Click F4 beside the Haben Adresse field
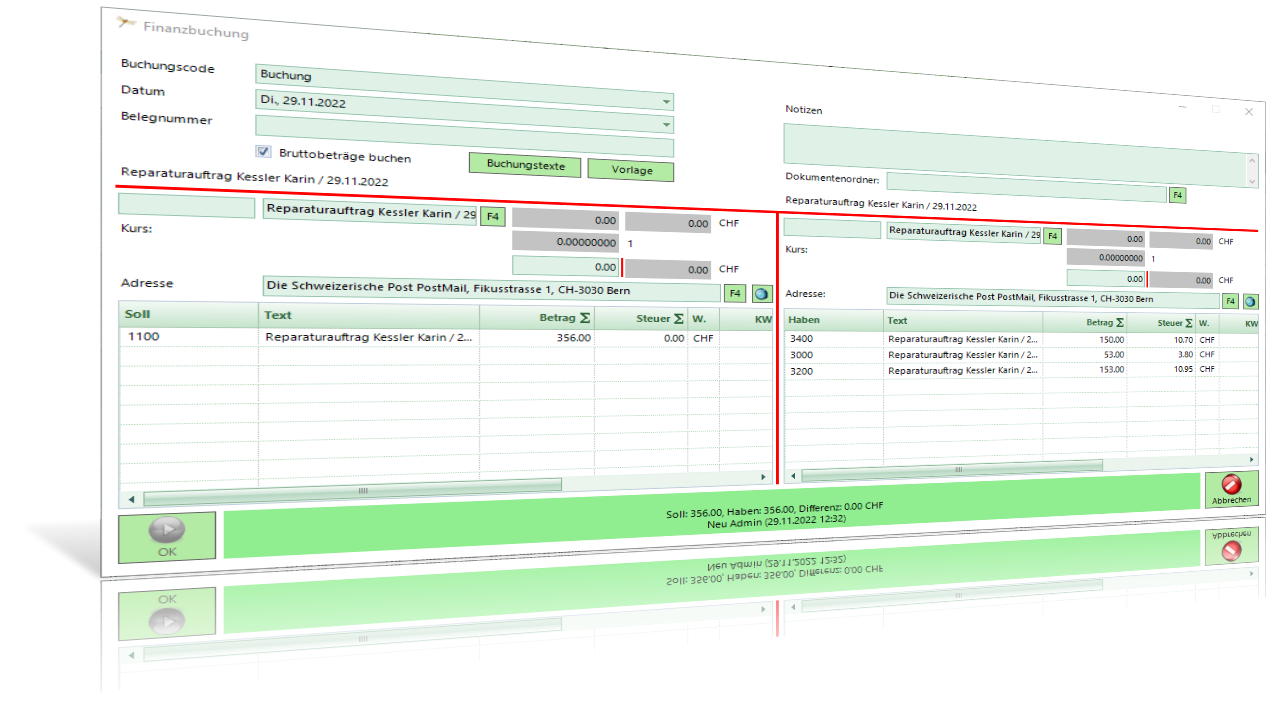This screenshot has width=1276, height=709. 1230,300
